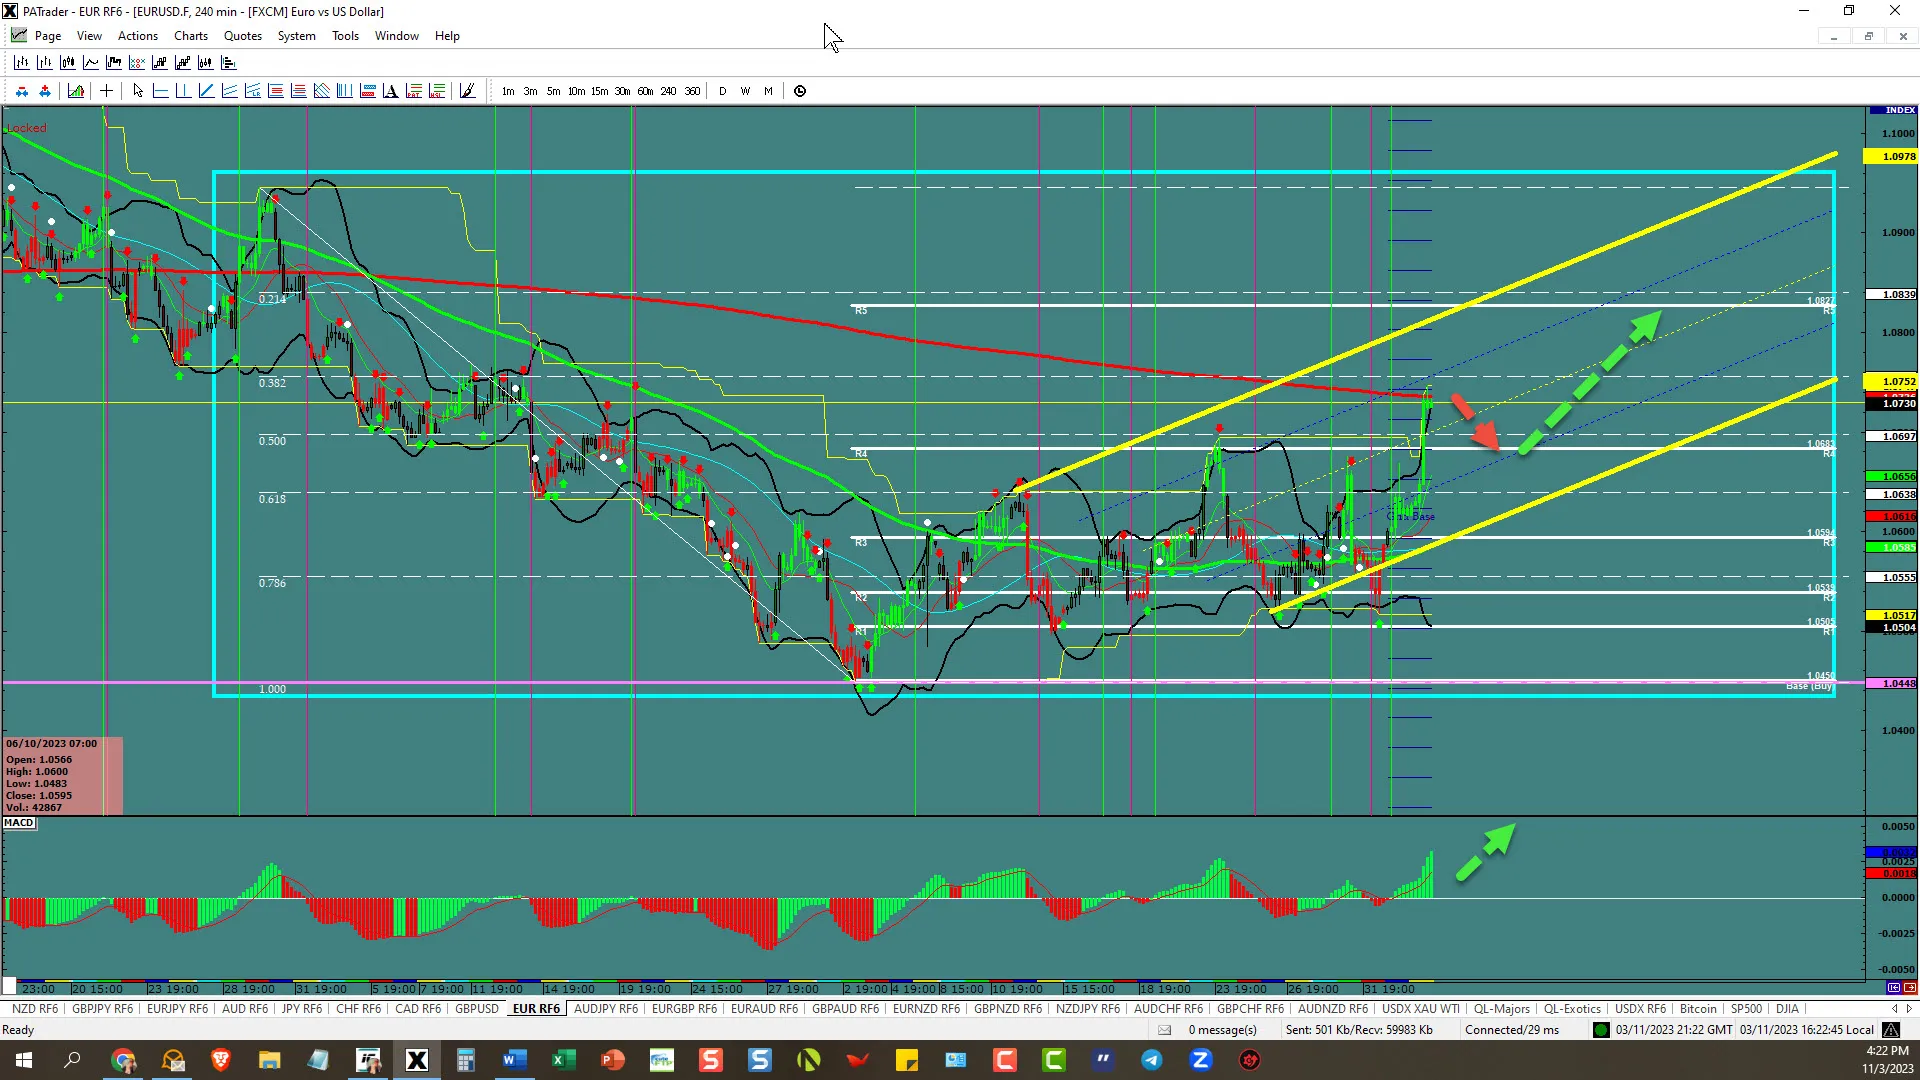This screenshot has width=1920, height=1080.
Task: Select the point and figure chart icon
Action: pyautogui.click(x=136, y=63)
